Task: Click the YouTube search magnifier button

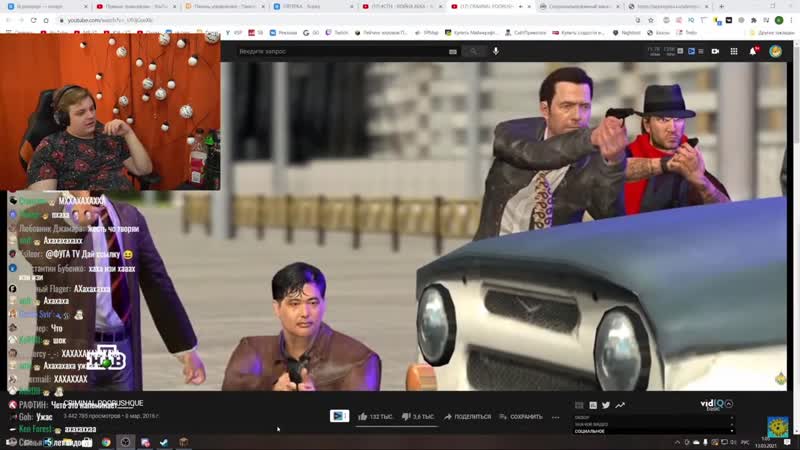Action: [x=473, y=52]
